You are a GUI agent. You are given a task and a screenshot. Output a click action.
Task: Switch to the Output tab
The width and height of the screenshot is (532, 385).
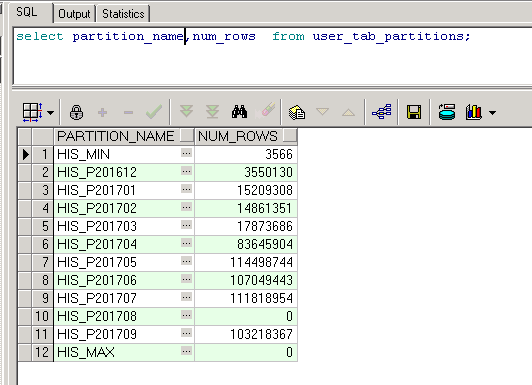(74, 14)
